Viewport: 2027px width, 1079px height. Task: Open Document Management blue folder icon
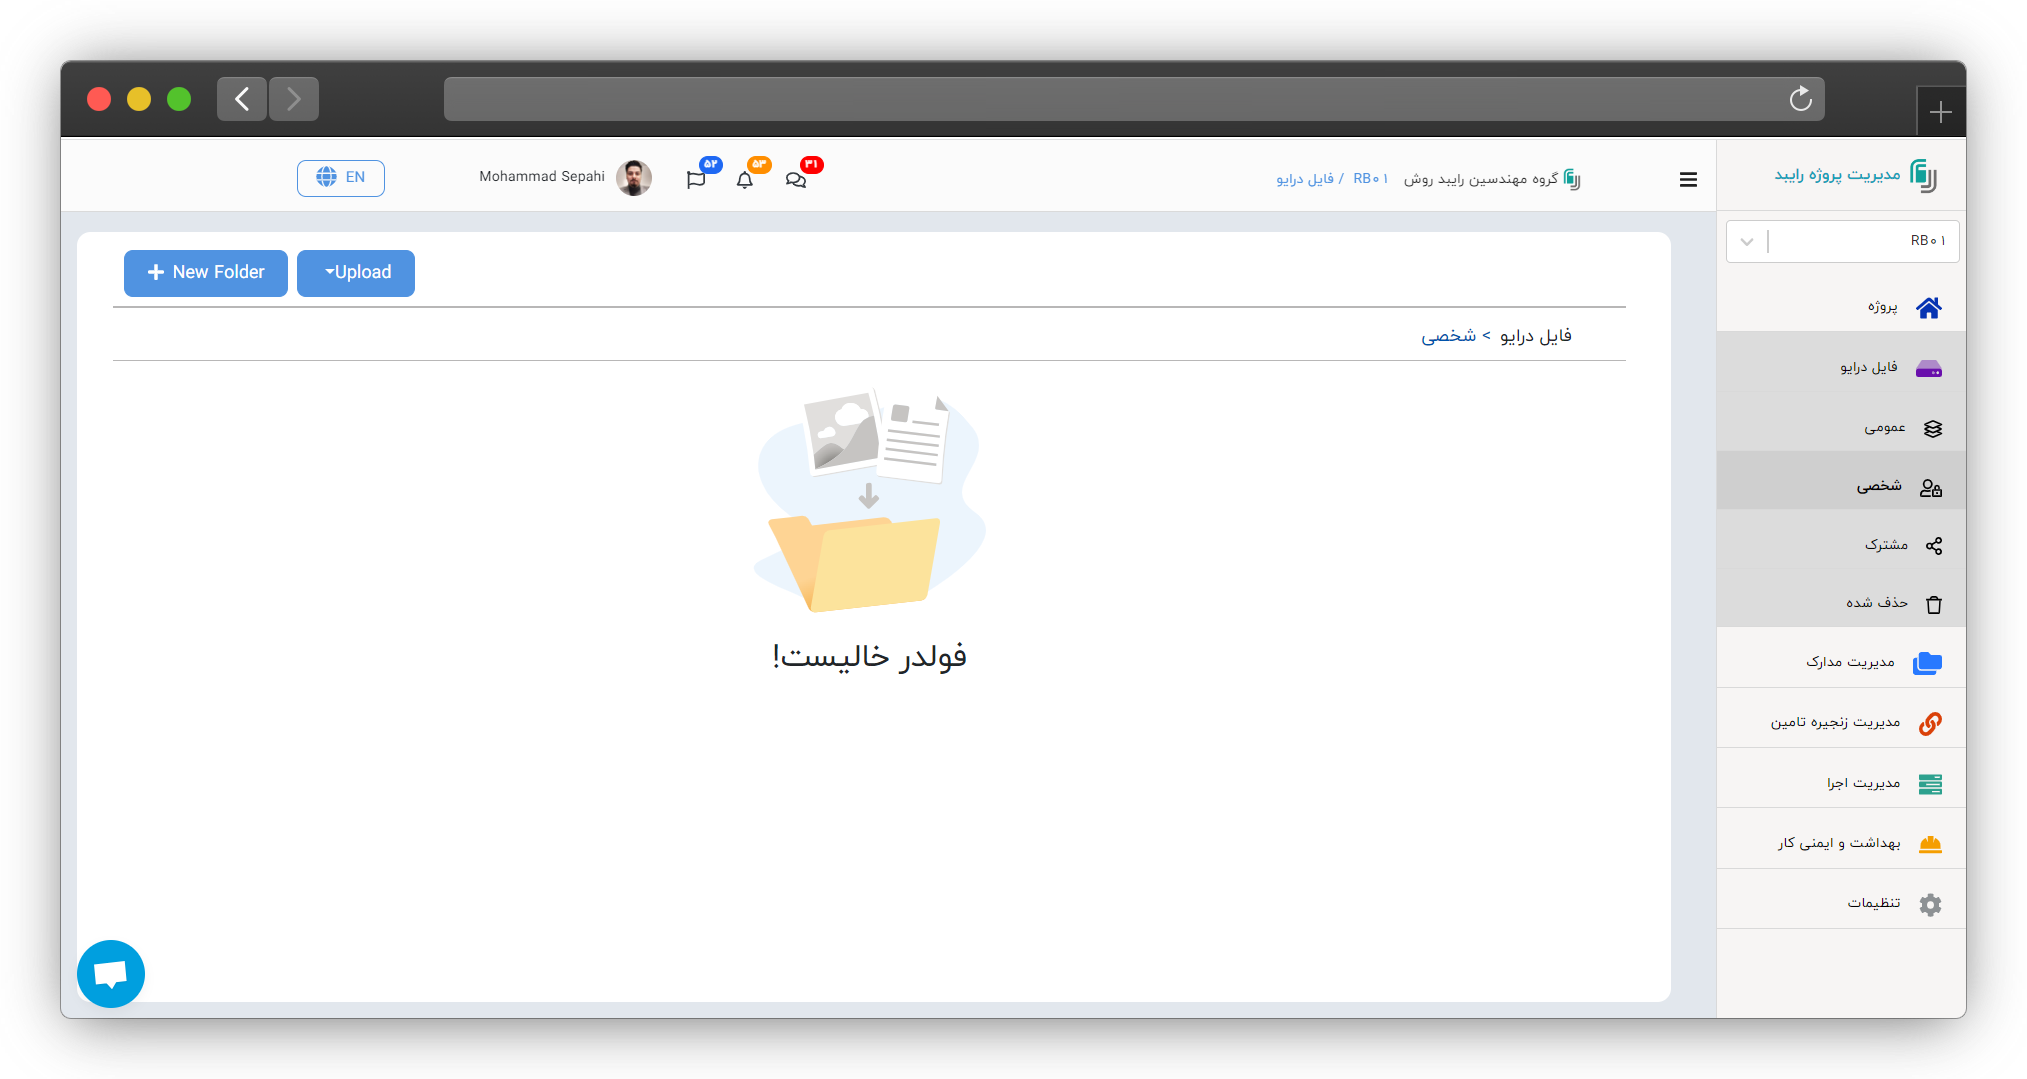(x=1928, y=663)
